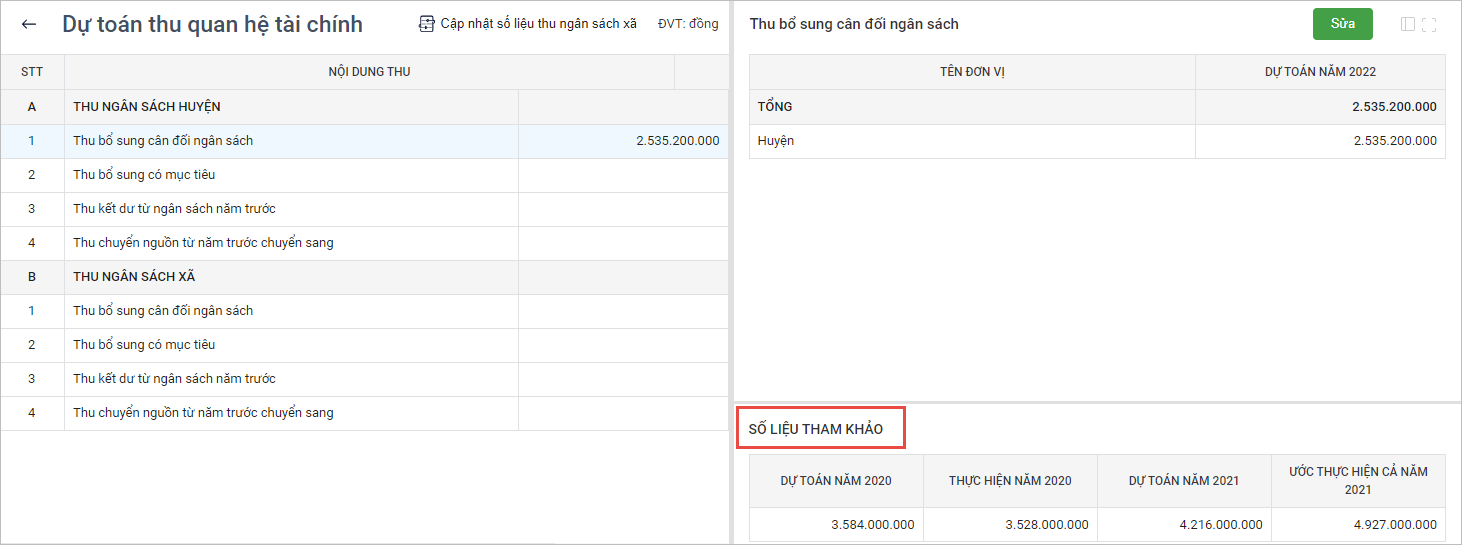Viewport: 1462px width, 545px height.
Task: Expand detail panel to full screen
Action: click(x=1428, y=25)
